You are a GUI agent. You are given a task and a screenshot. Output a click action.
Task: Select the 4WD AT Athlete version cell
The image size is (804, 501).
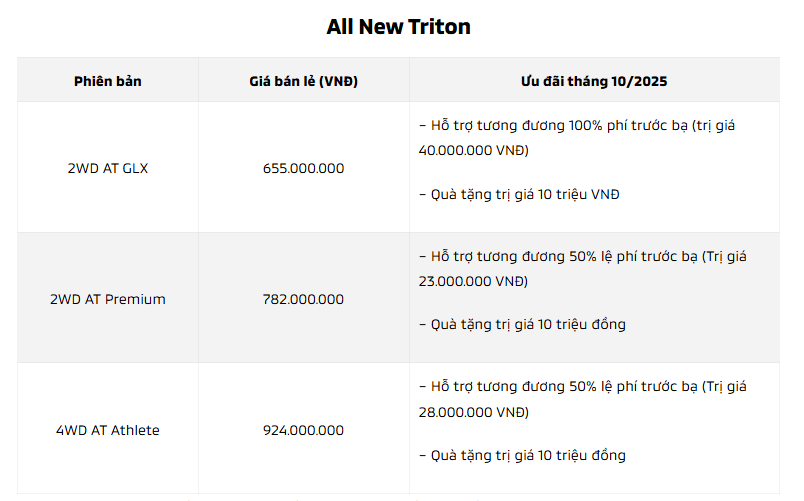click(x=108, y=430)
